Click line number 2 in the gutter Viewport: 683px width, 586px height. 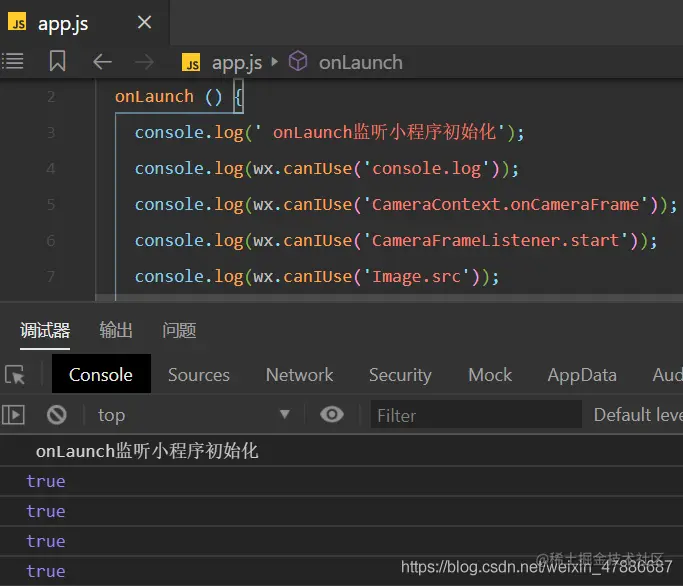(51, 96)
